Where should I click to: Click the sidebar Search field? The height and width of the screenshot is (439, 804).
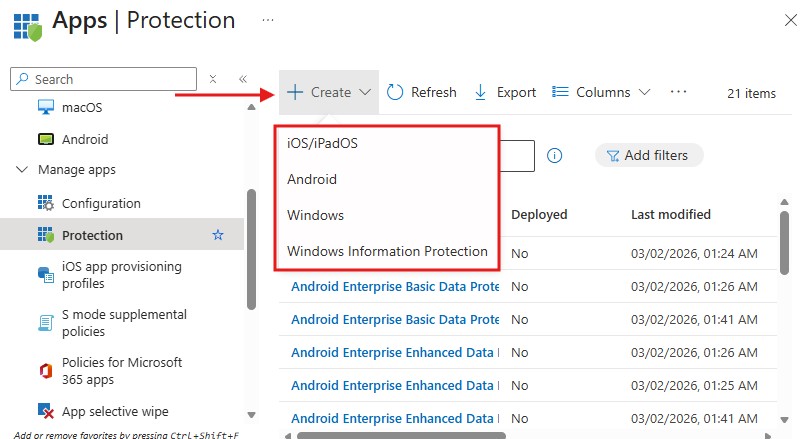click(103, 79)
